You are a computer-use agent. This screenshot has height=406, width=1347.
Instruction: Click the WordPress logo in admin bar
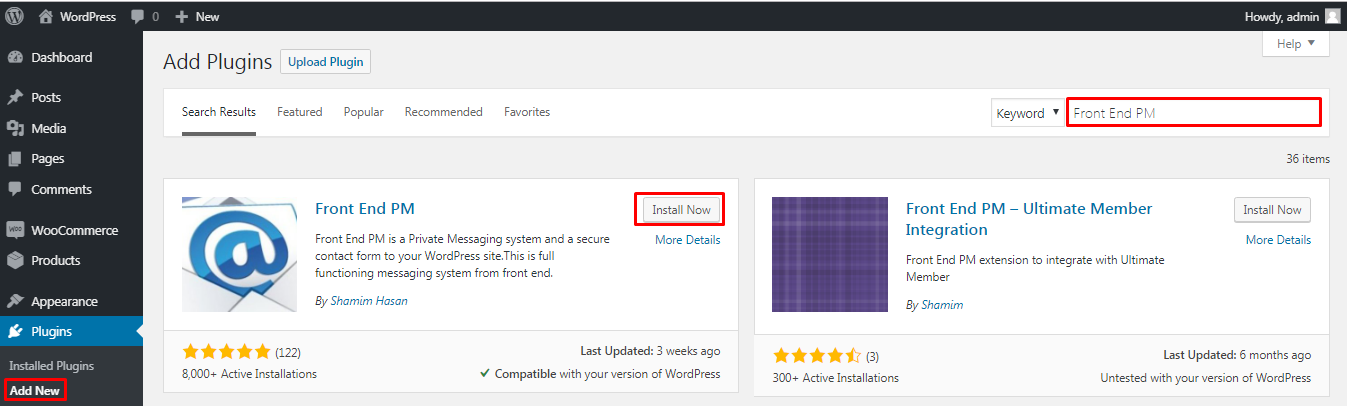15,16
